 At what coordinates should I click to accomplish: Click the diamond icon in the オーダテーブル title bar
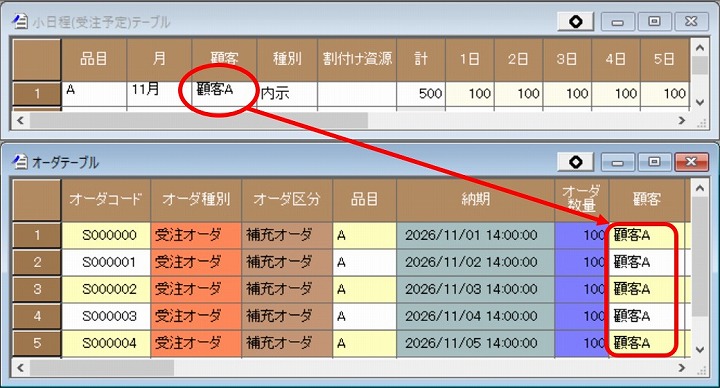(576, 162)
